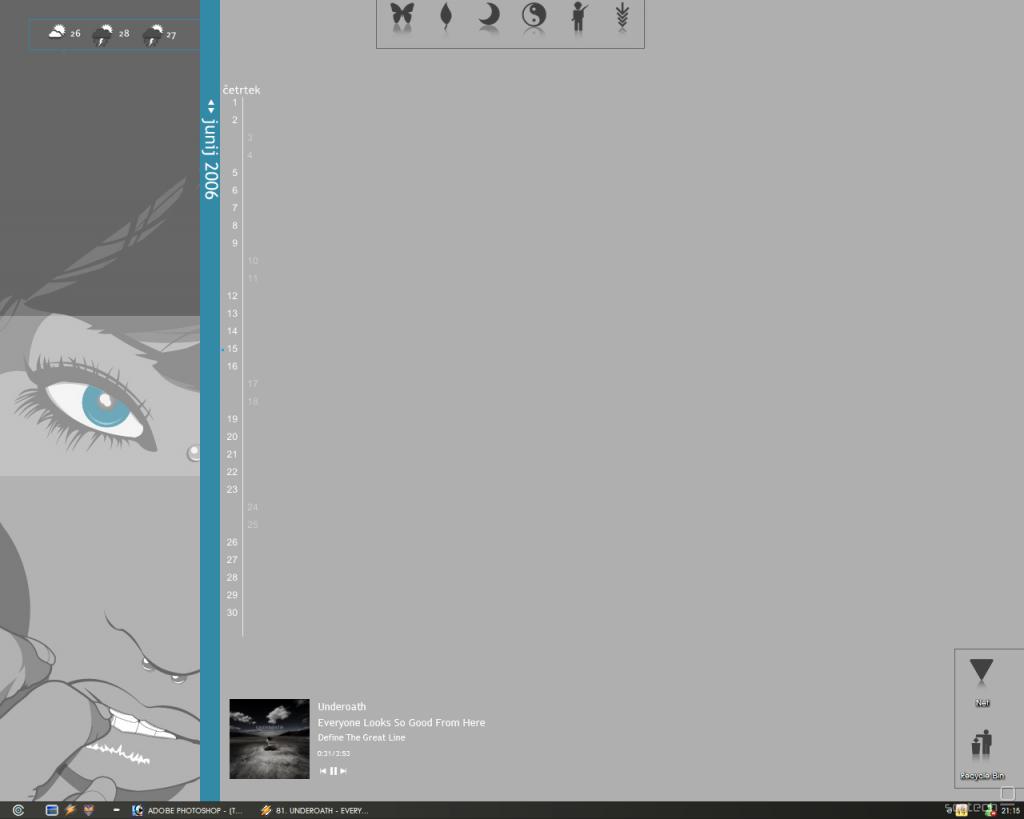Select faded weekend day 17 in the calendar
This screenshot has height=819, width=1024.
tap(253, 384)
